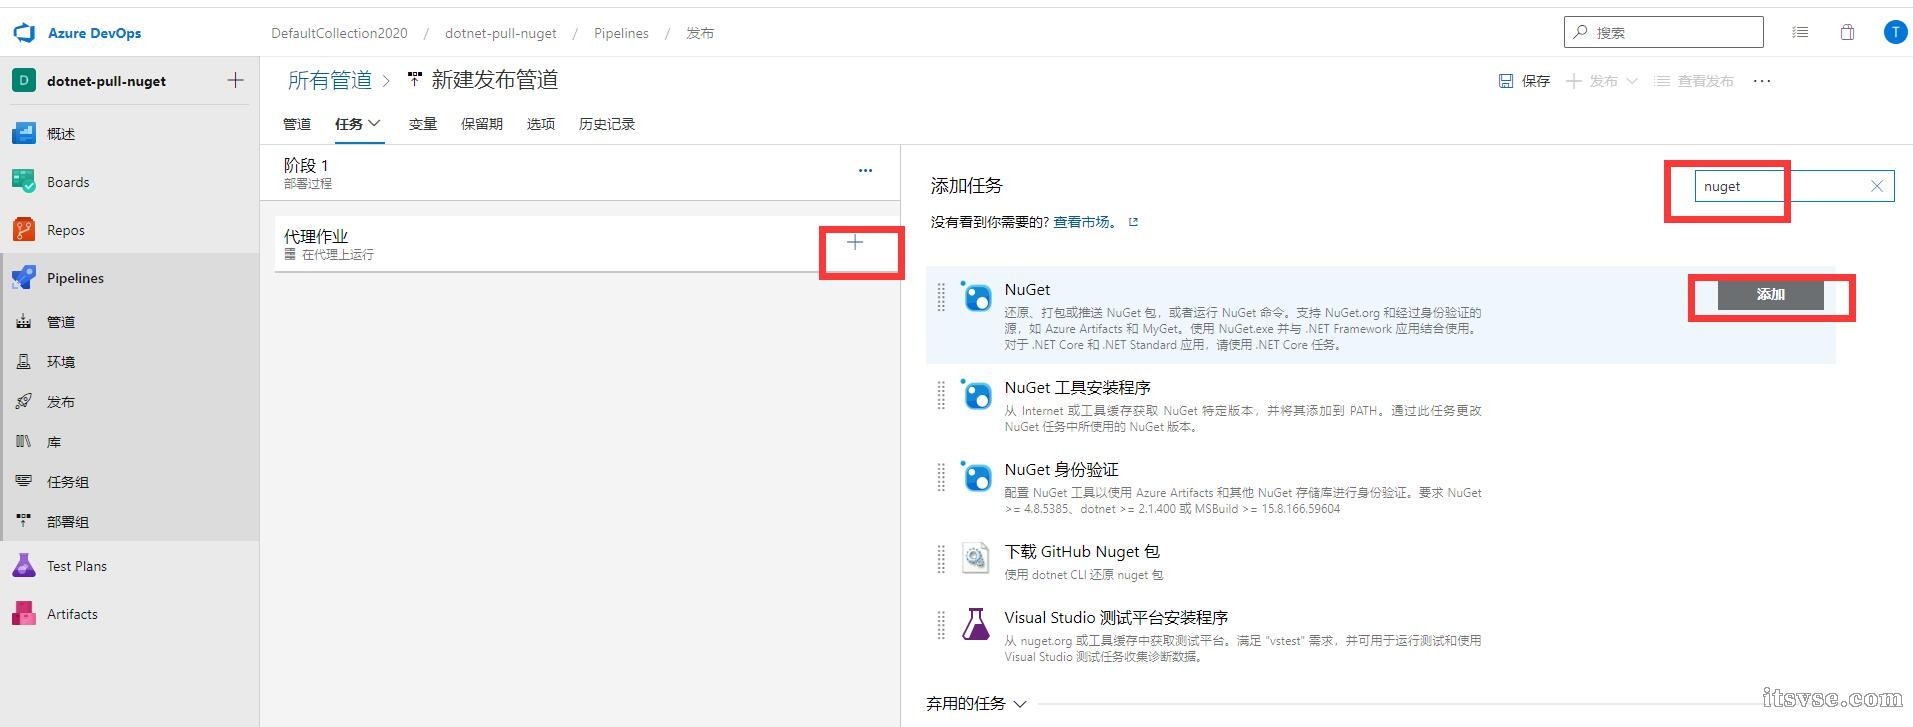Open 阶段 1 more options ellipsis
The image size is (1913, 727).
pyautogui.click(x=865, y=171)
